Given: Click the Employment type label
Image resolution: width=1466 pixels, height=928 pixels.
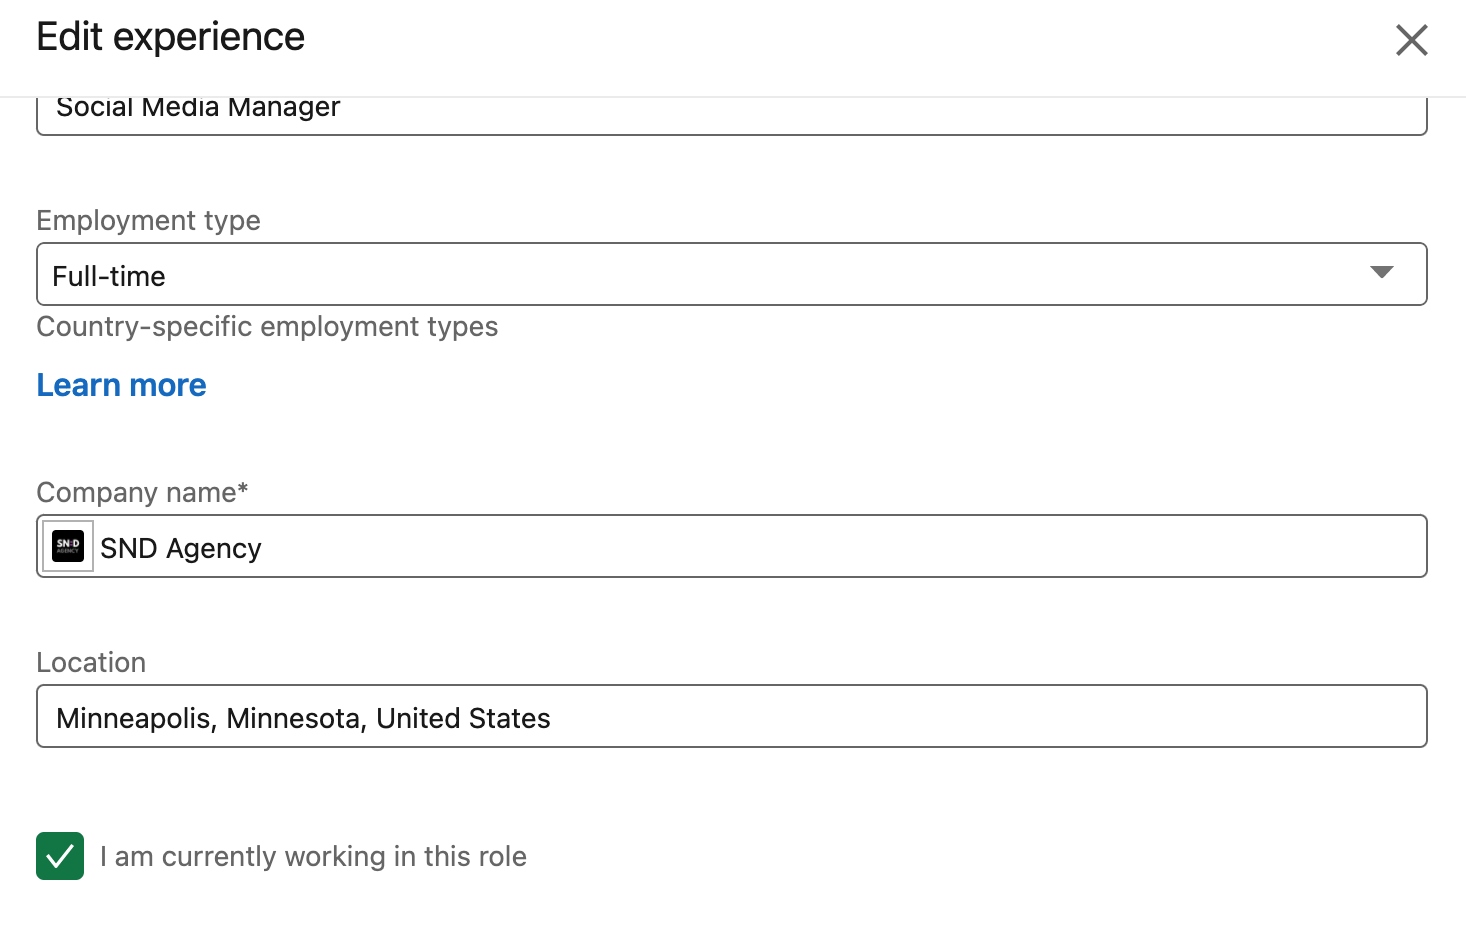Looking at the screenshot, I should 148,220.
